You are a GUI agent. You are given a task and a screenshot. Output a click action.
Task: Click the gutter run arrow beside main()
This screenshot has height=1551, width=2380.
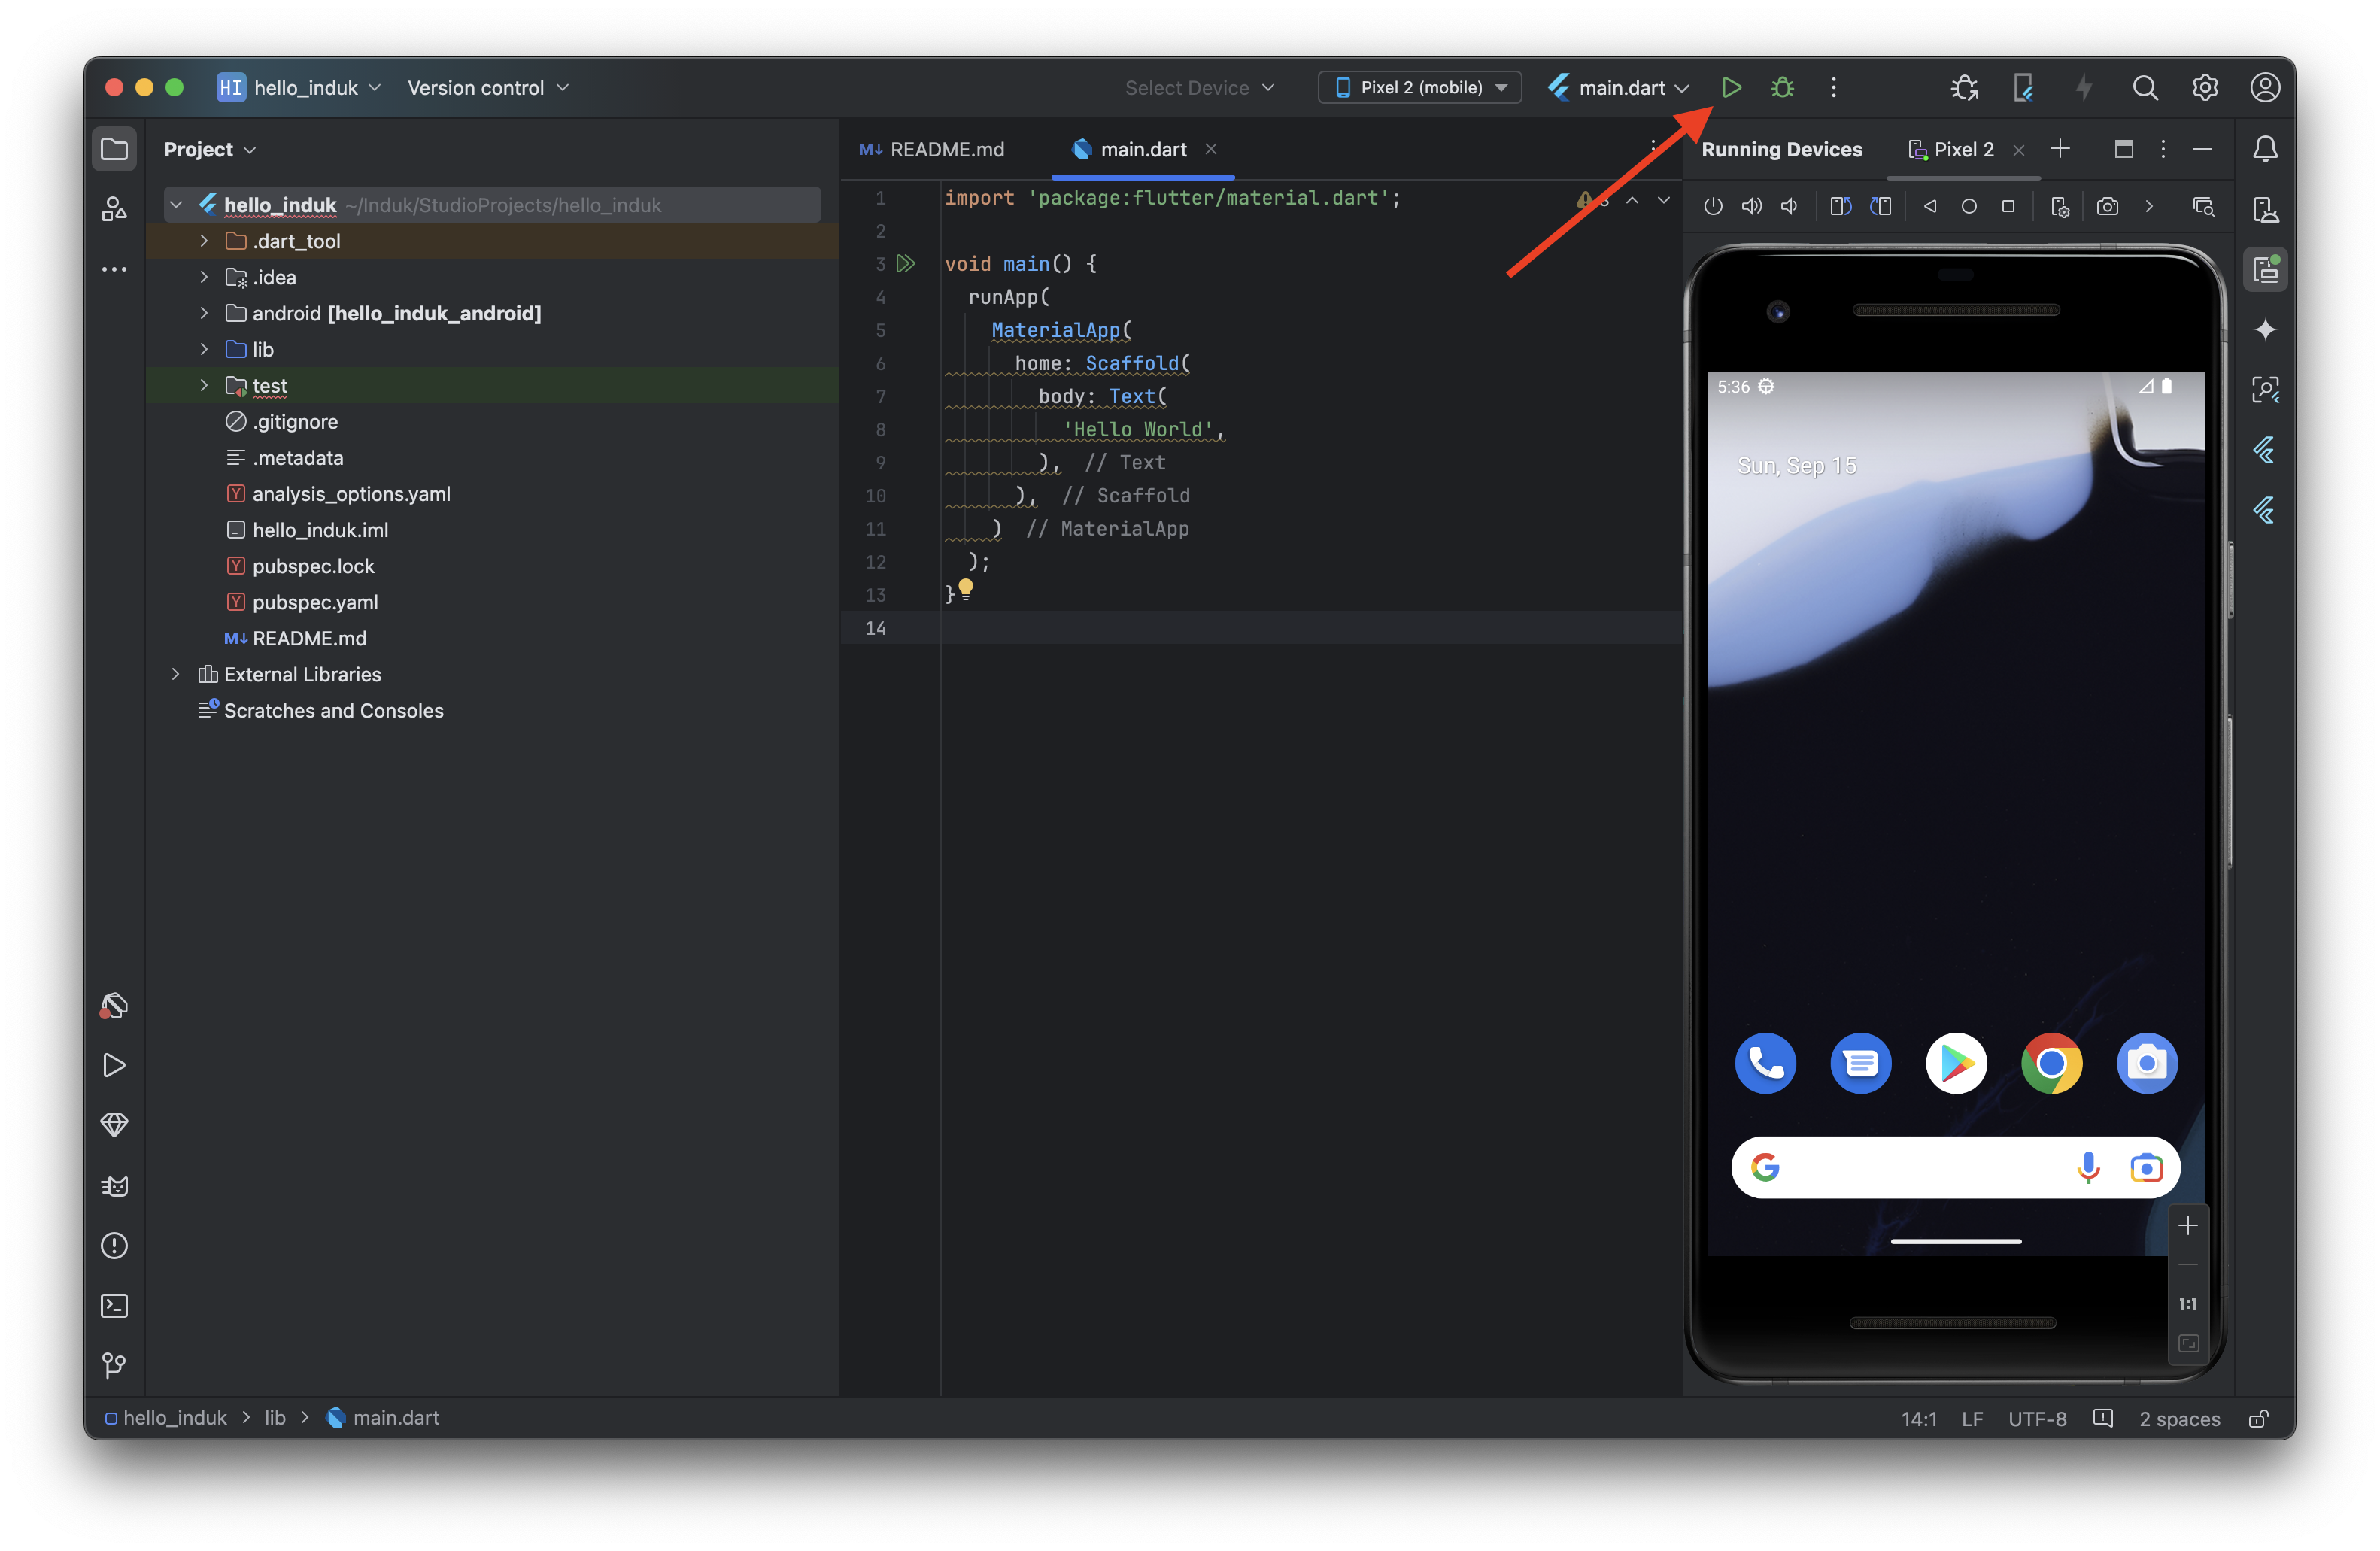(x=905, y=263)
